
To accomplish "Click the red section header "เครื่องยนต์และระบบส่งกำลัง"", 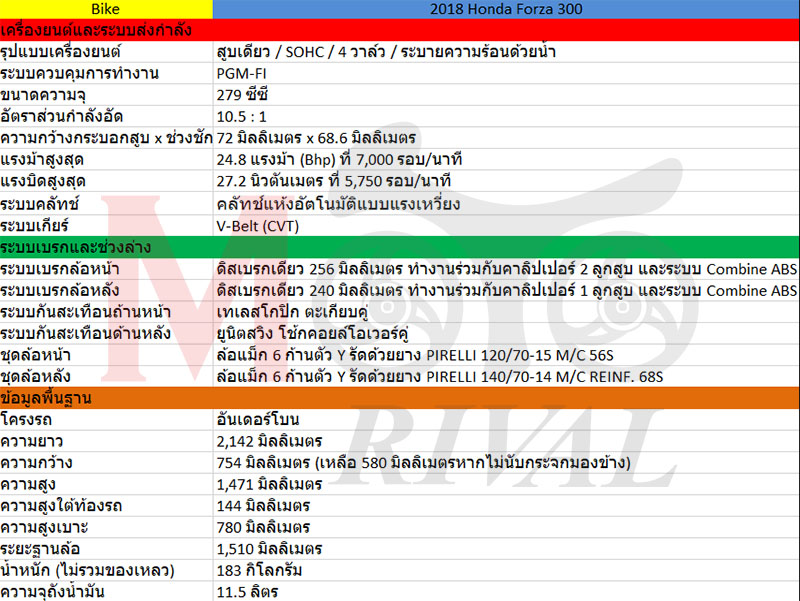I will pyautogui.click(x=400, y=30).
